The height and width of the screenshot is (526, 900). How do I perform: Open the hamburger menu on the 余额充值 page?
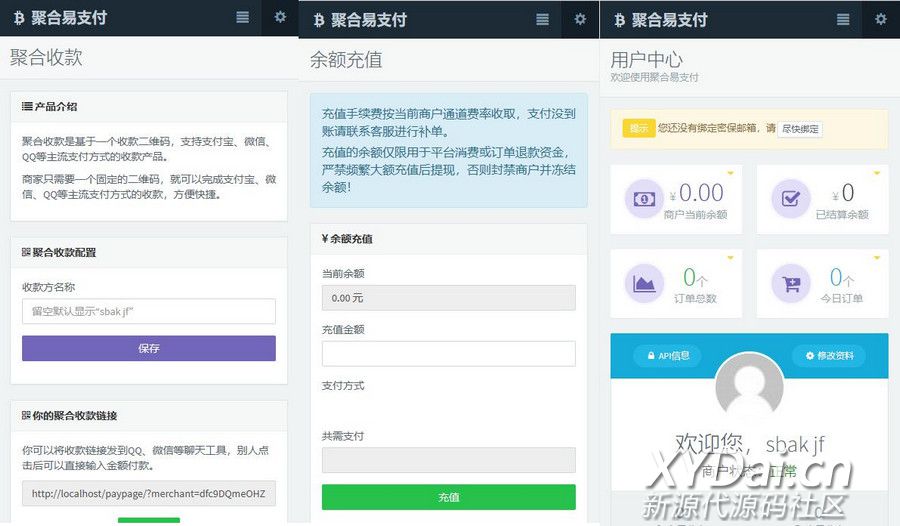coord(542,19)
